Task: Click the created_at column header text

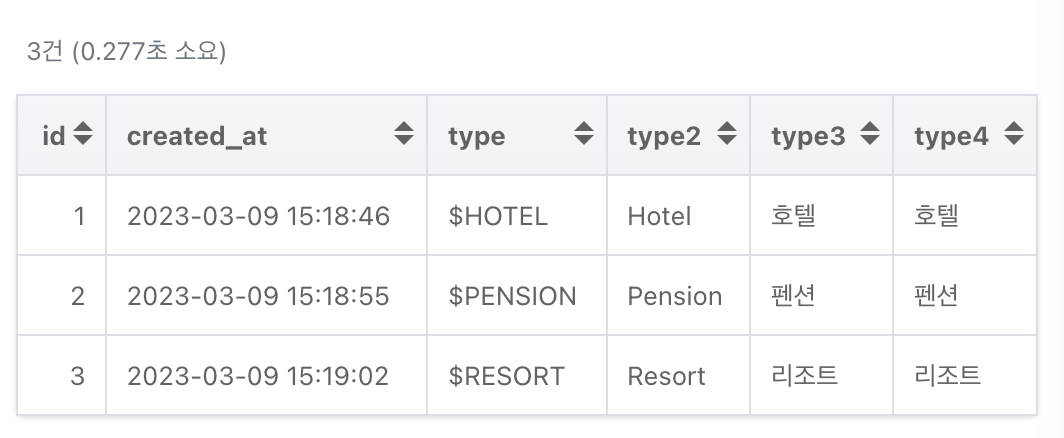Action: [x=197, y=136]
